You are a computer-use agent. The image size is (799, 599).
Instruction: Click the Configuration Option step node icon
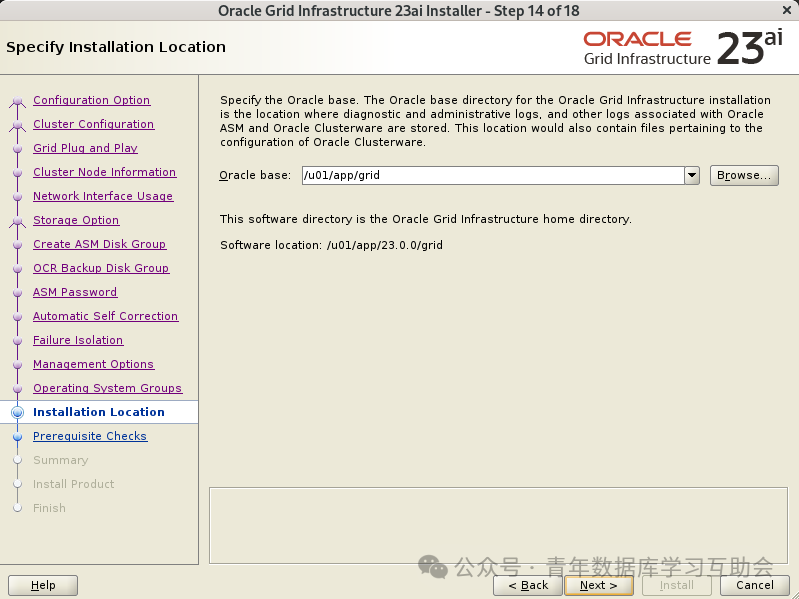17,101
